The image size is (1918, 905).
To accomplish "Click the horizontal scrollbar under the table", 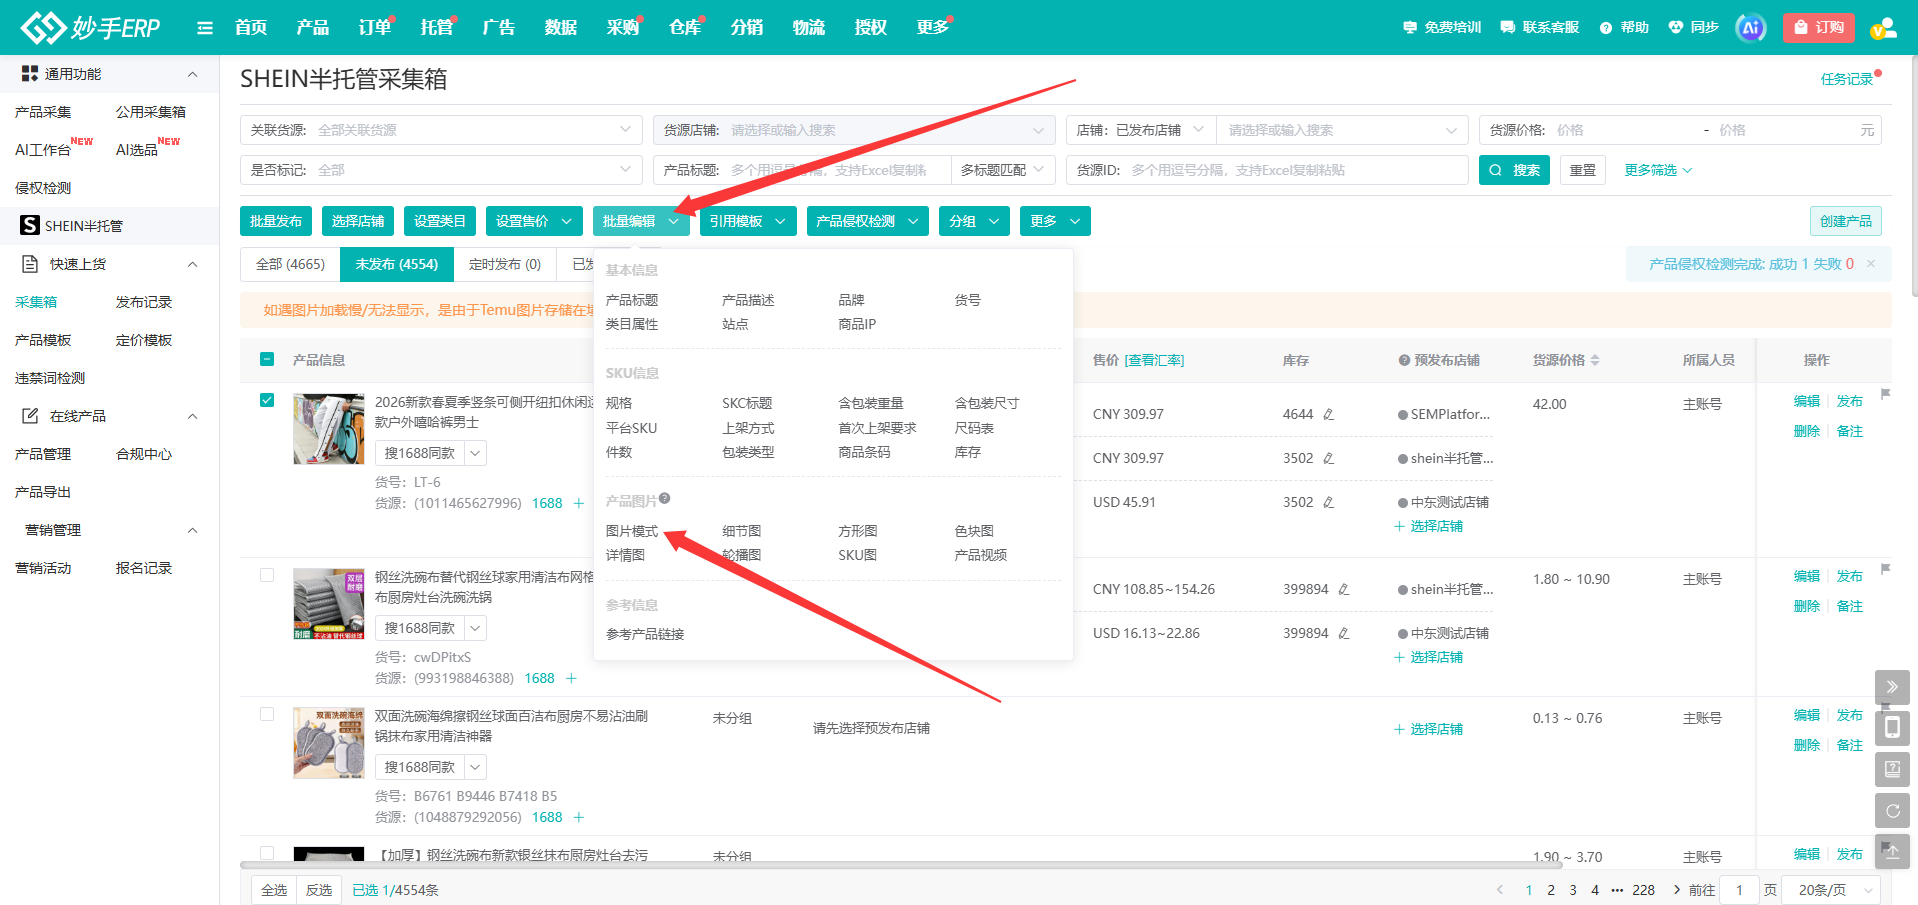I will click(900, 866).
